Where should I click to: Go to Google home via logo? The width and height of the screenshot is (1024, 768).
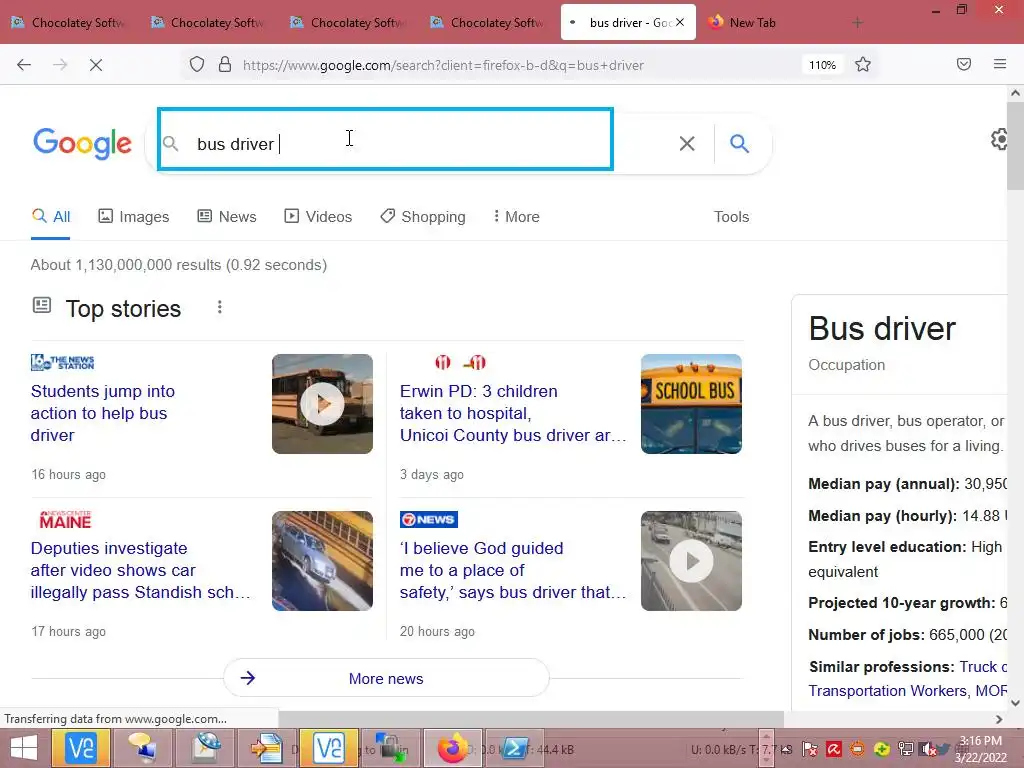pyautogui.click(x=82, y=144)
